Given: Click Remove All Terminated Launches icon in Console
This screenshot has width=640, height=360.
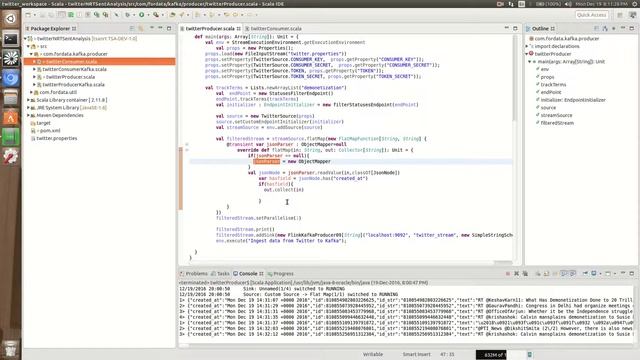Looking at the screenshot, I should click(525, 273).
